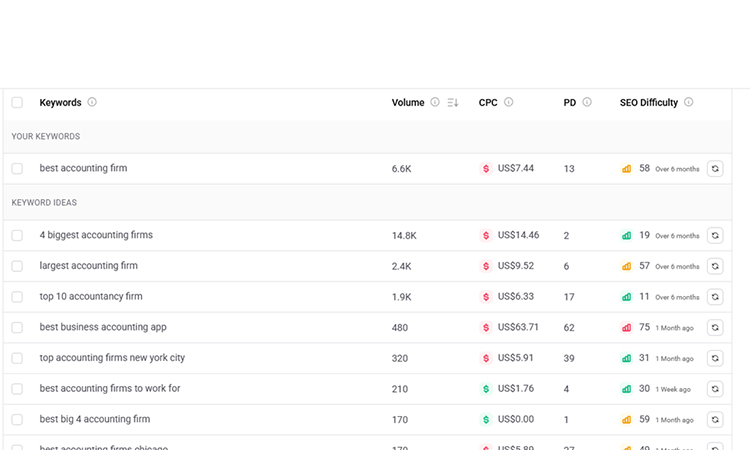Image resolution: width=750 pixels, height=450 pixels.
Task: Click the CPC dollar icon for best business accounting app
Action: tap(486, 327)
